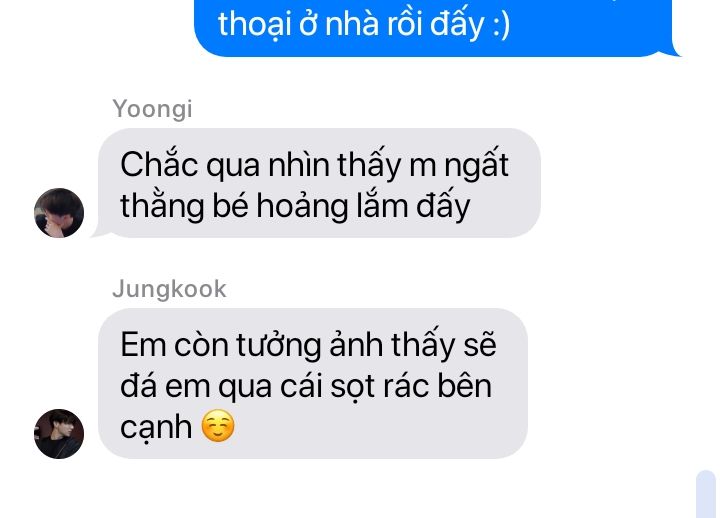Click the line "đá em qua cái sọt rác bên"
The height and width of the screenshot is (518, 720).
[306, 386]
